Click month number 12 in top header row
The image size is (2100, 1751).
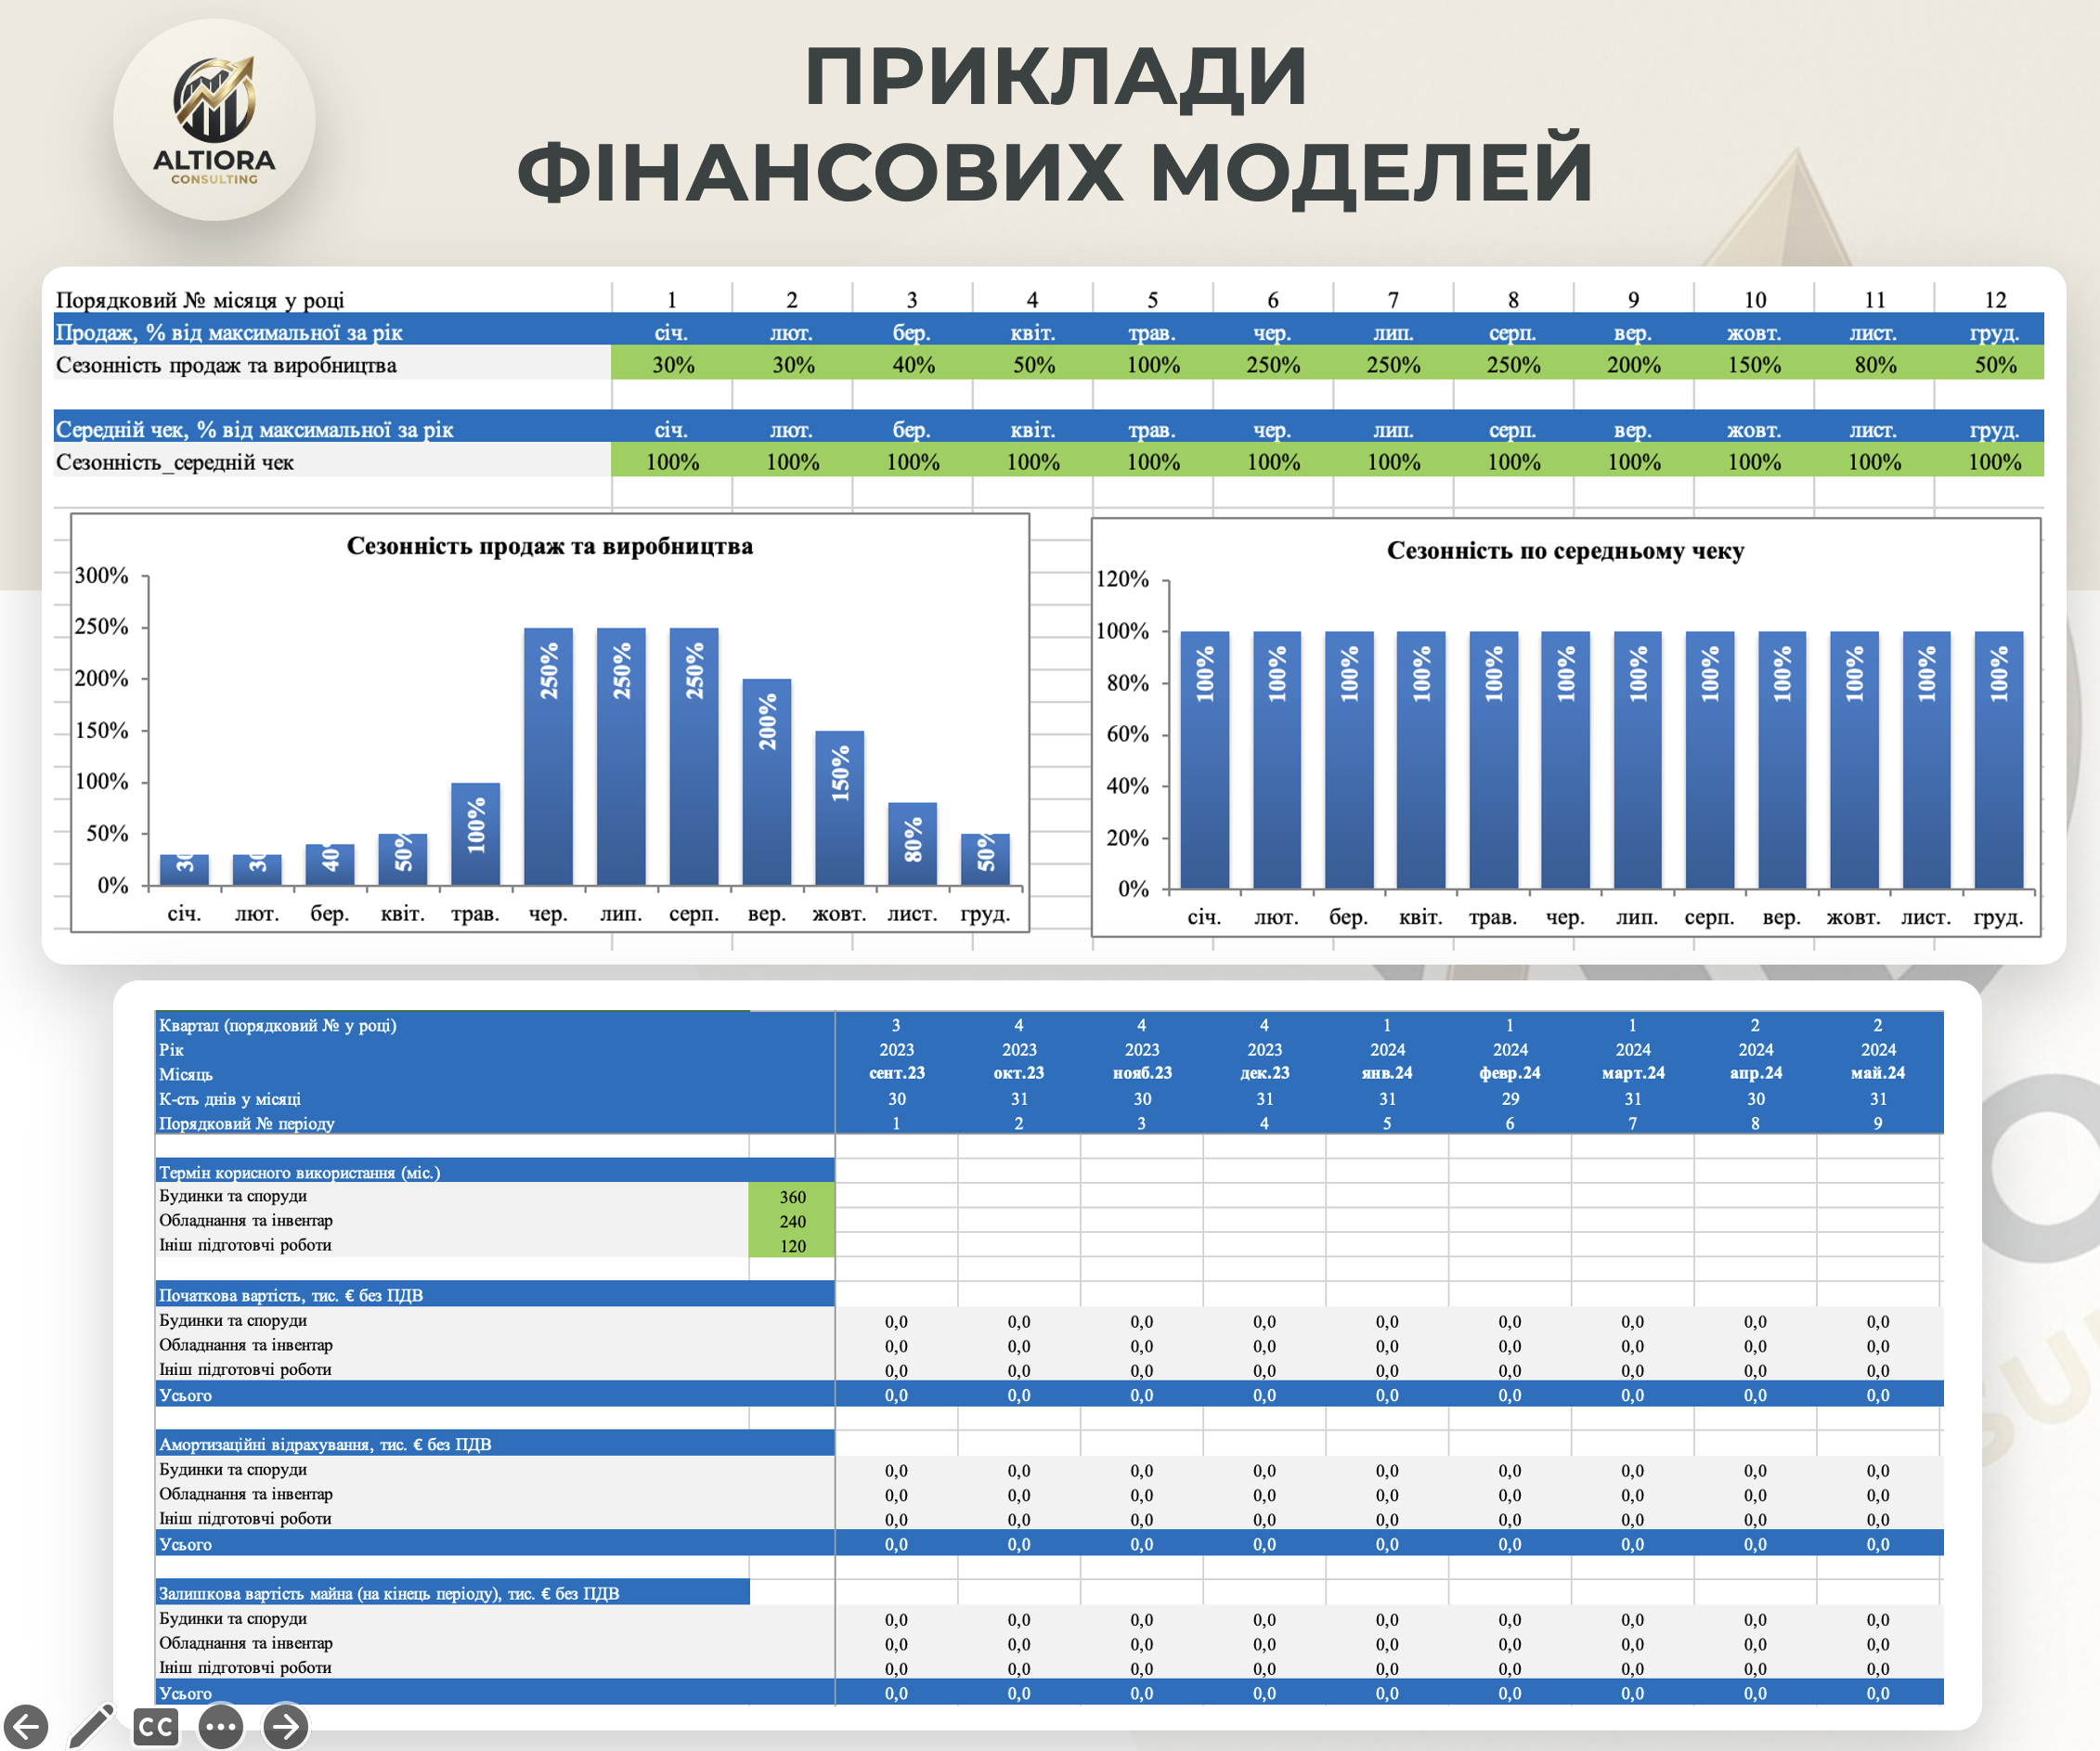[1995, 300]
